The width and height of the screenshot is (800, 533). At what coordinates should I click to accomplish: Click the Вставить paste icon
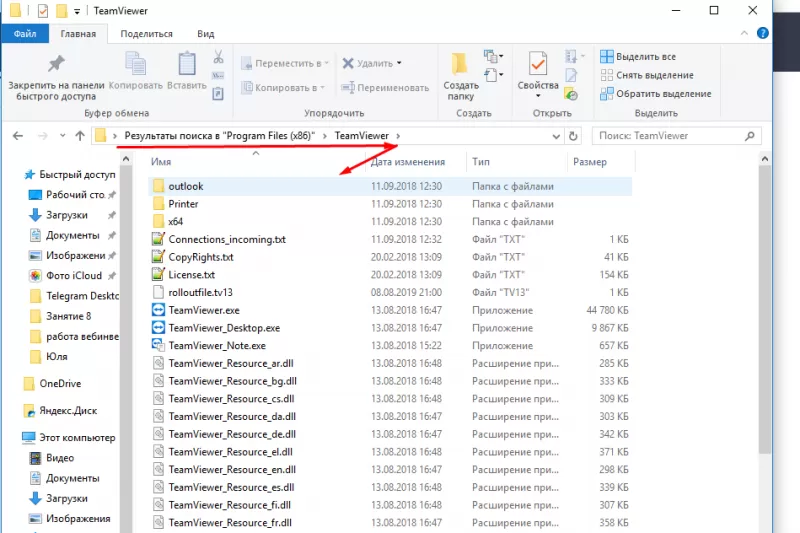(187, 65)
